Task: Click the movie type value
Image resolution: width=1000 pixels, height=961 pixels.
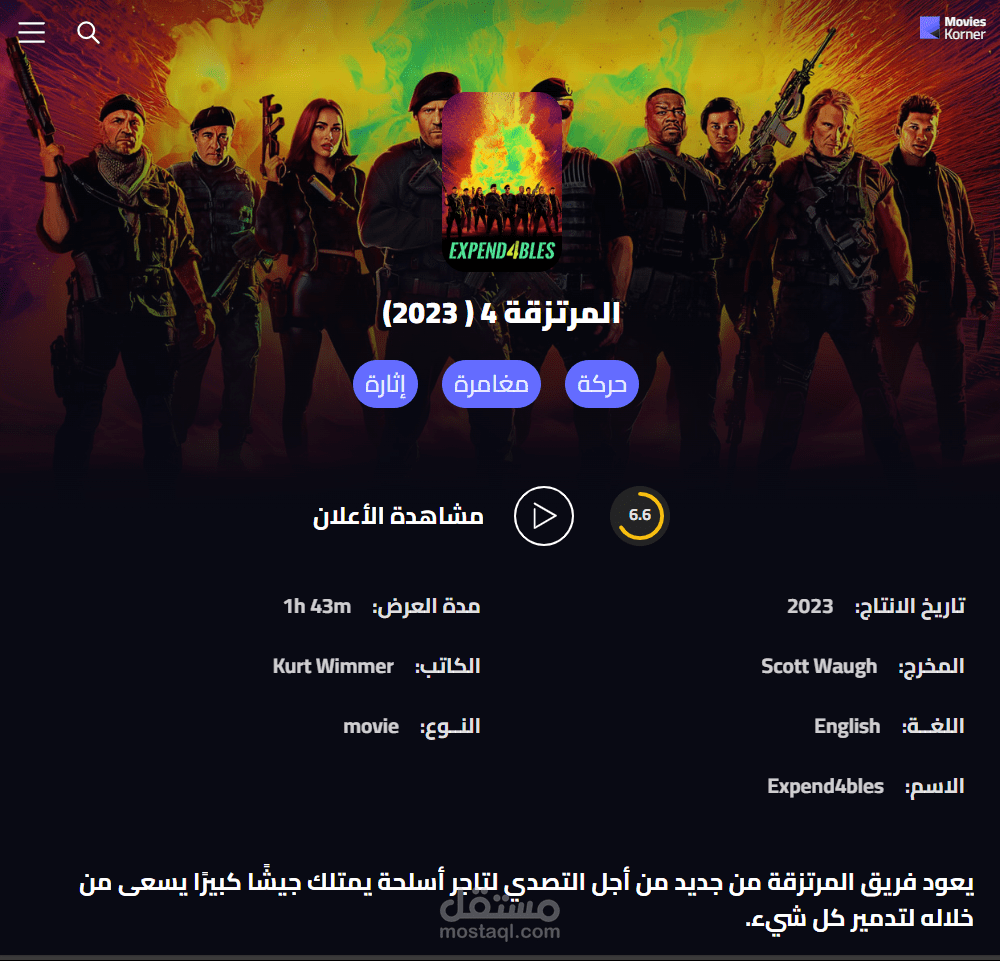Action: coord(371,726)
